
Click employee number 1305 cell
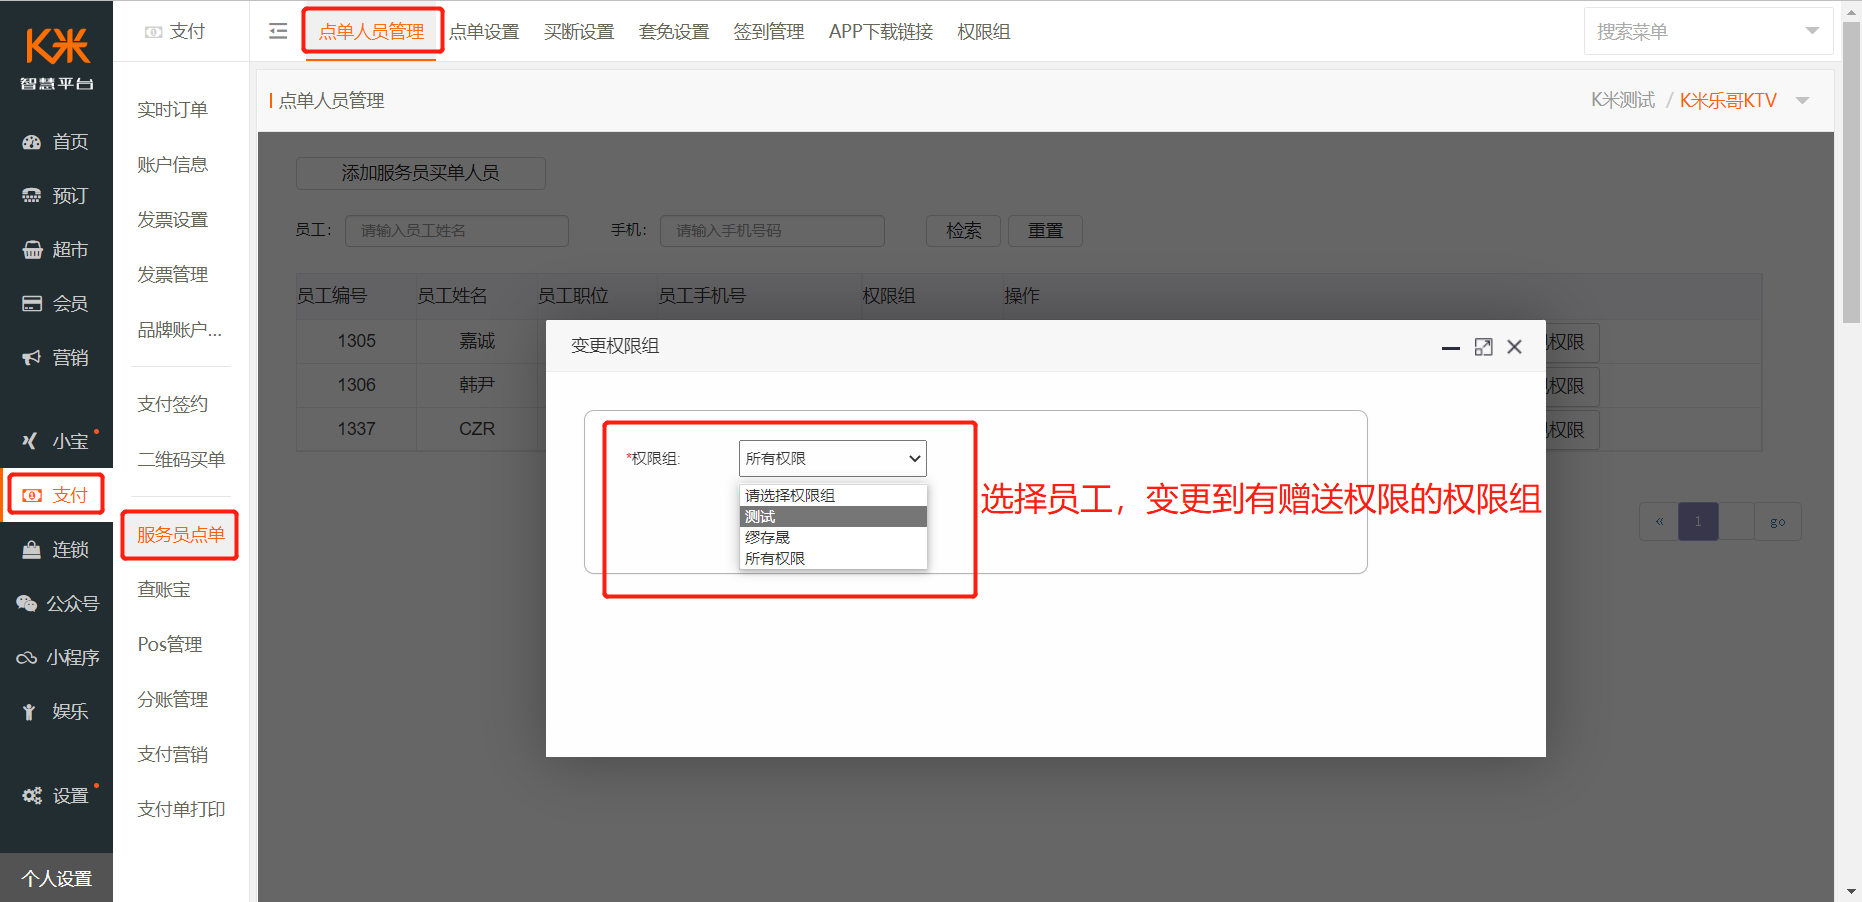coord(356,341)
